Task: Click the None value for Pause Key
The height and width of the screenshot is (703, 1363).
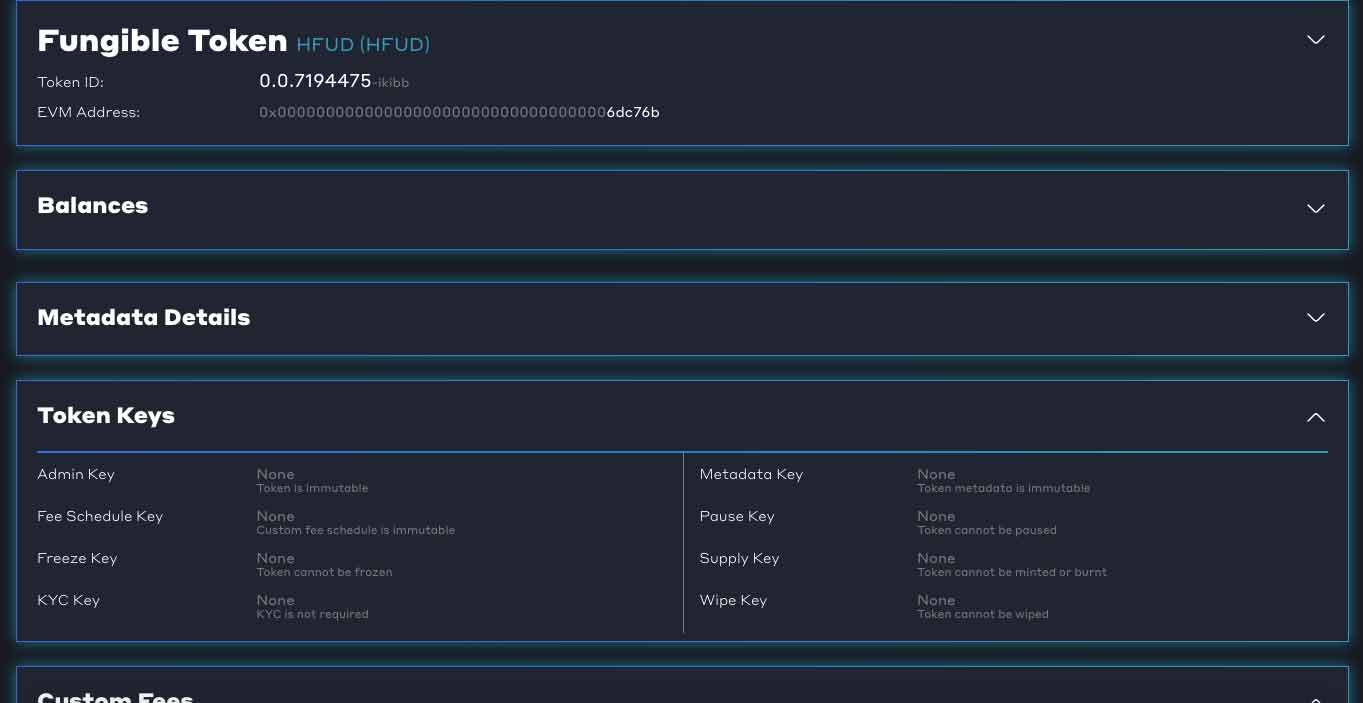Action: pyautogui.click(x=936, y=516)
